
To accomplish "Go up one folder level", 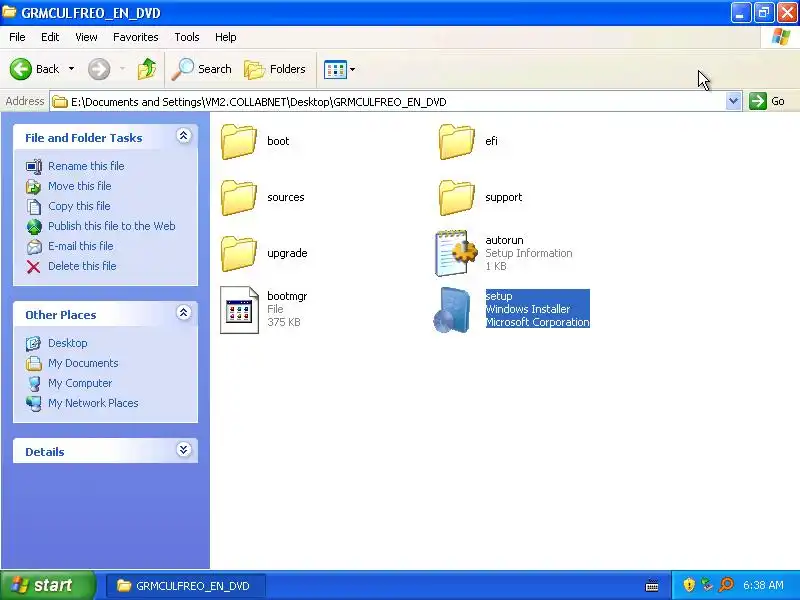I will coord(147,69).
